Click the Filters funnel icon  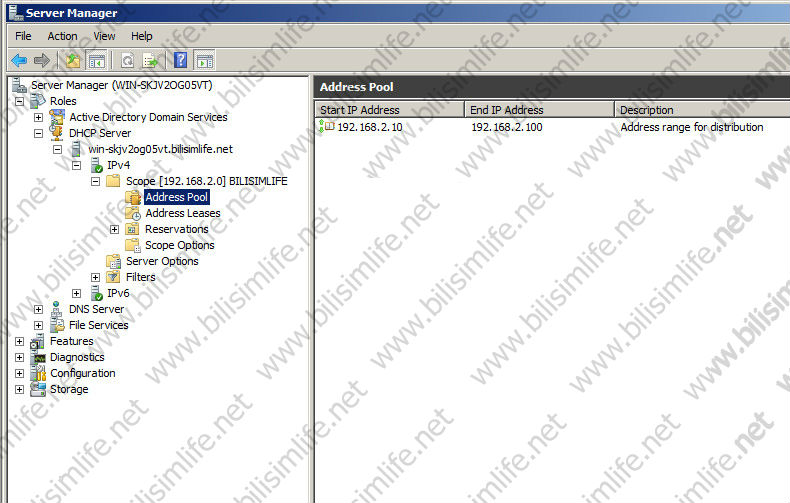pos(113,277)
